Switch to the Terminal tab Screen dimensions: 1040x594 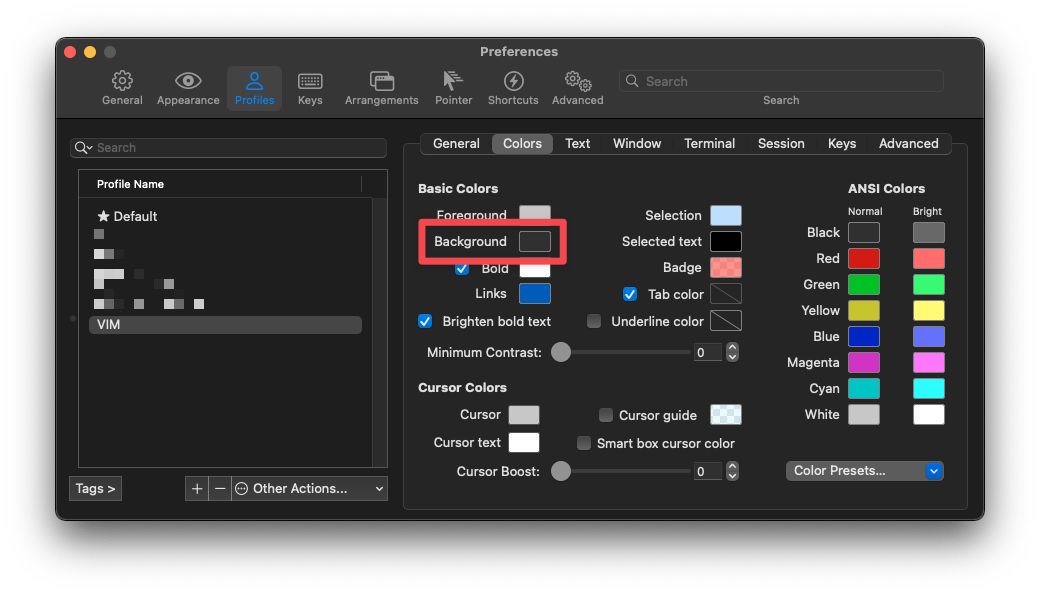[x=709, y=143]
